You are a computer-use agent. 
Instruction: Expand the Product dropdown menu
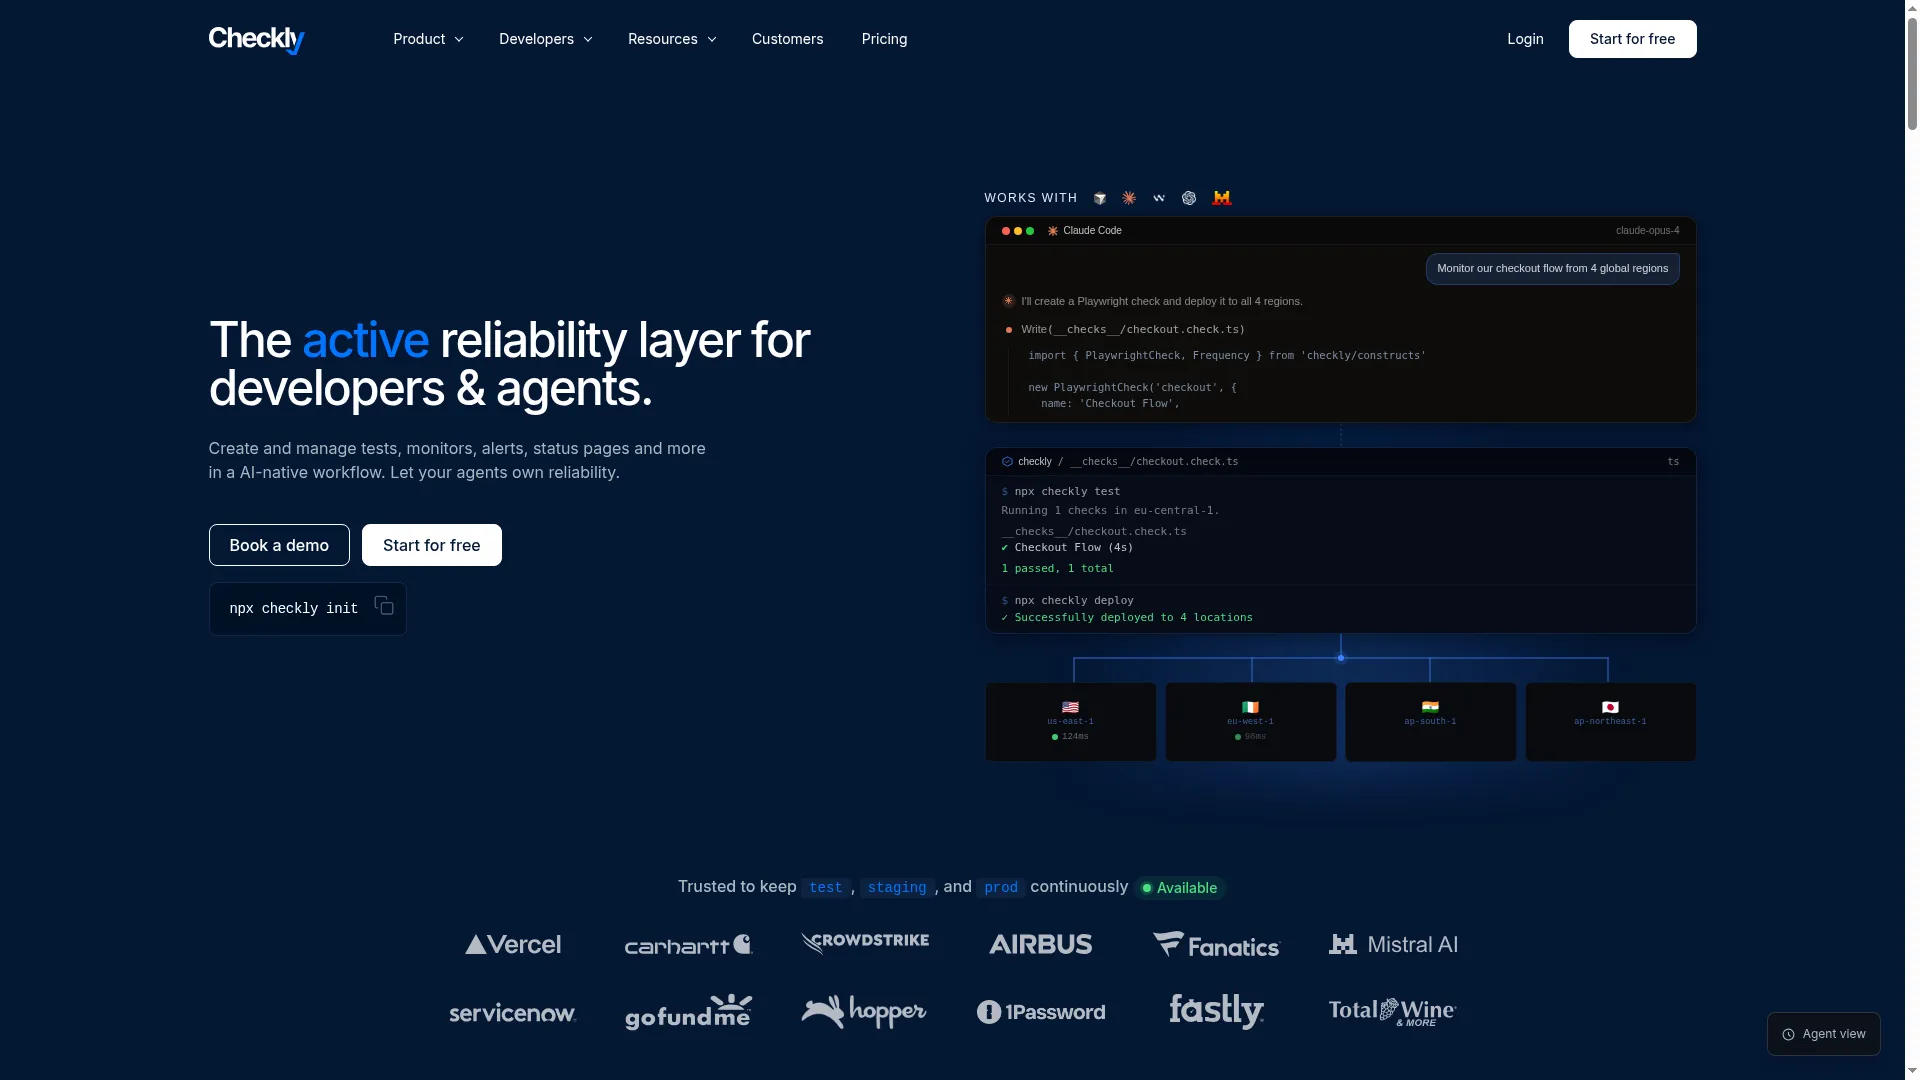click(428, 39)
